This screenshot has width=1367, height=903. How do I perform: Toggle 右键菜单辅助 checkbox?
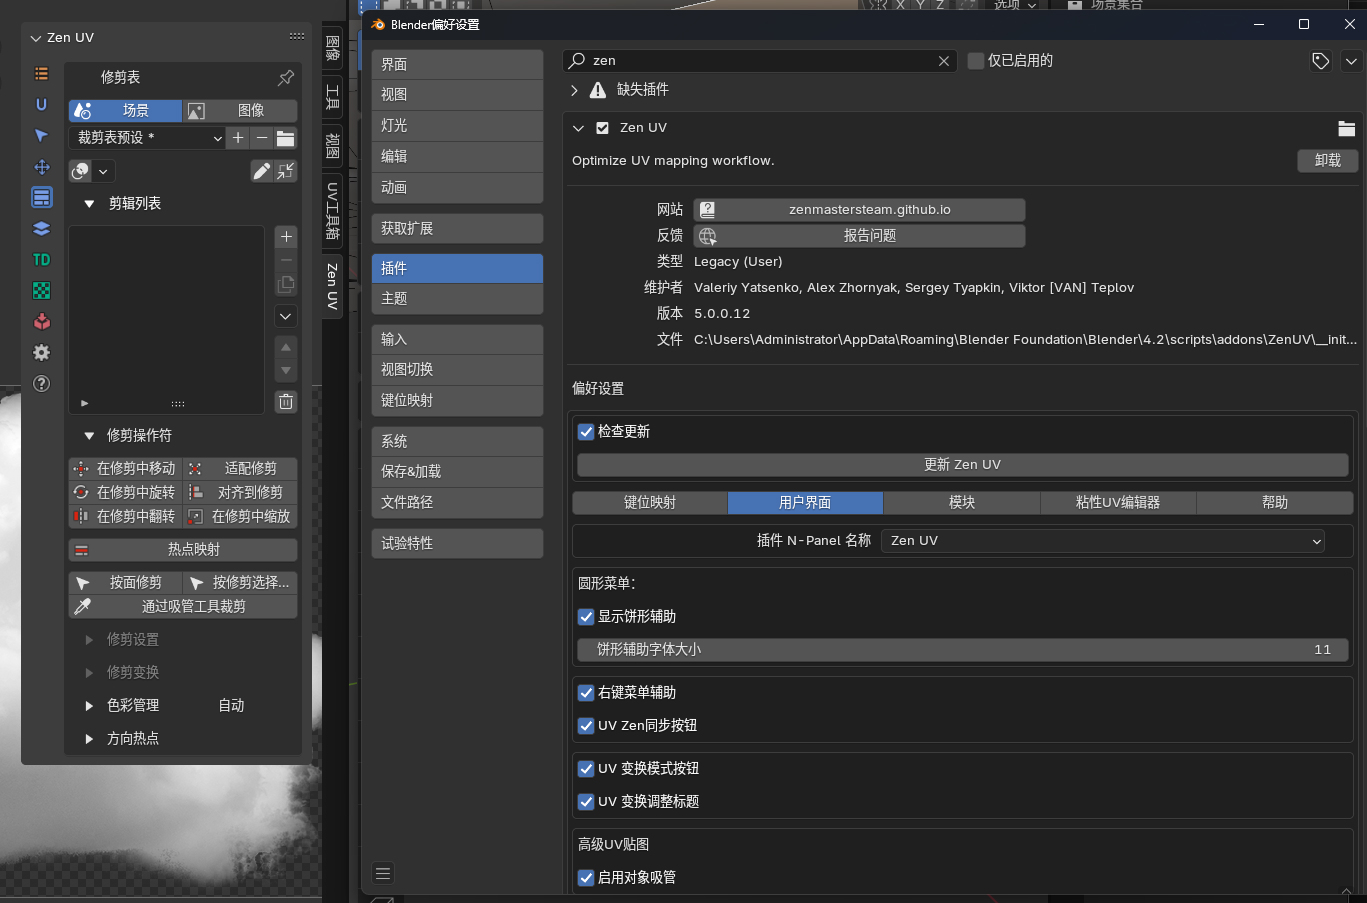(586, 693)
